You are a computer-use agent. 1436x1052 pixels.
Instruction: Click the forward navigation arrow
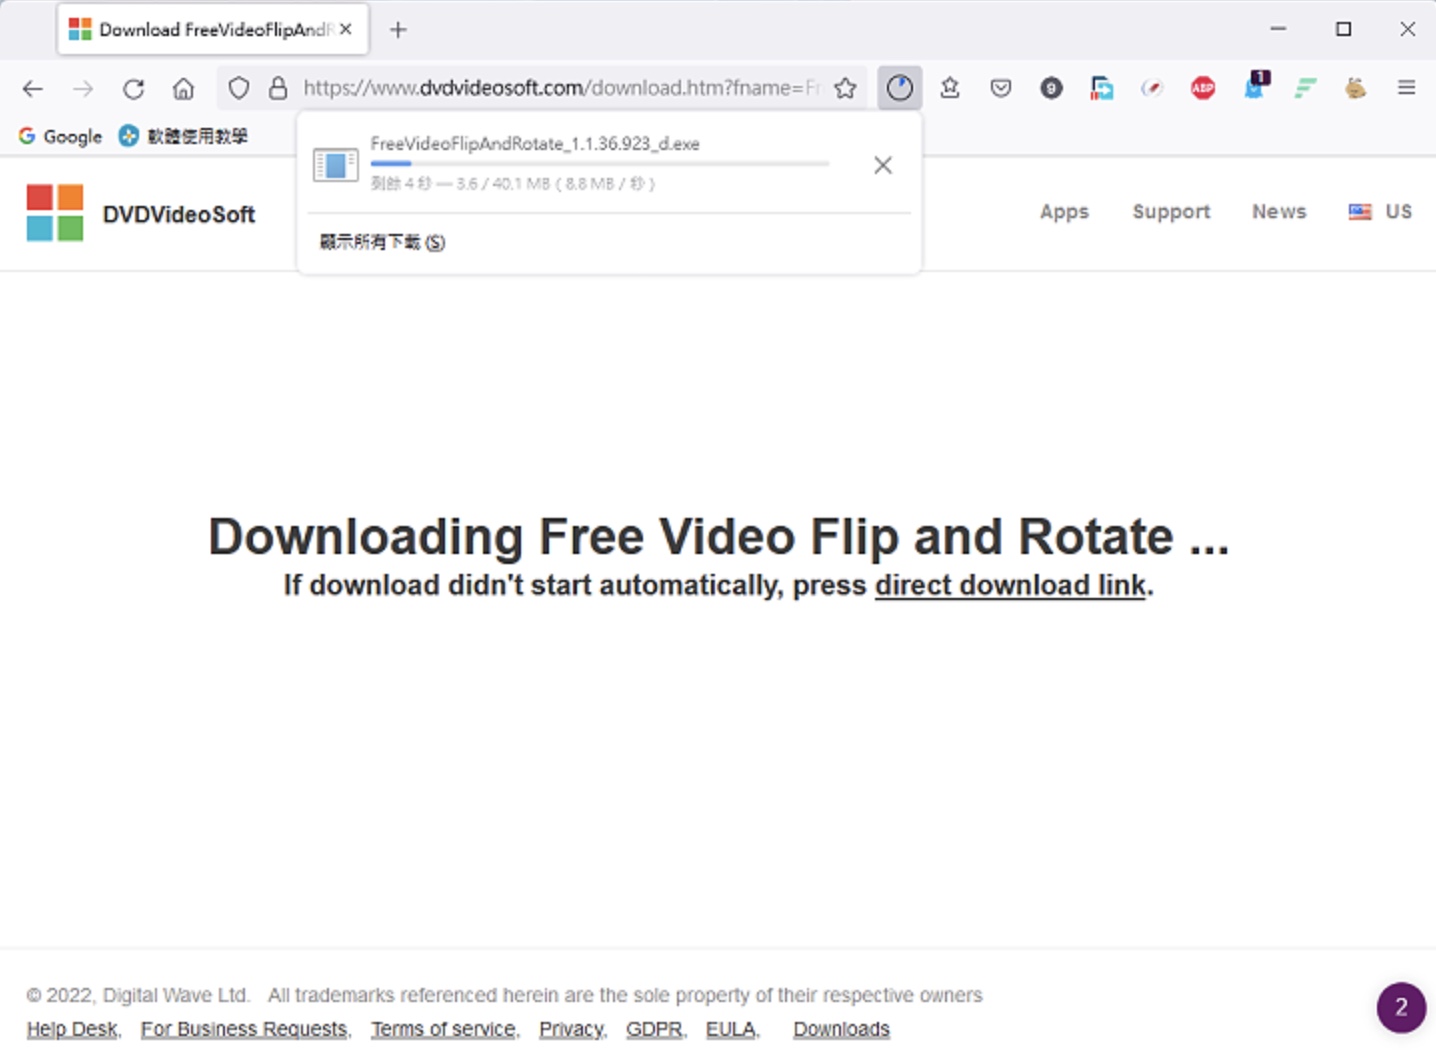83,88
